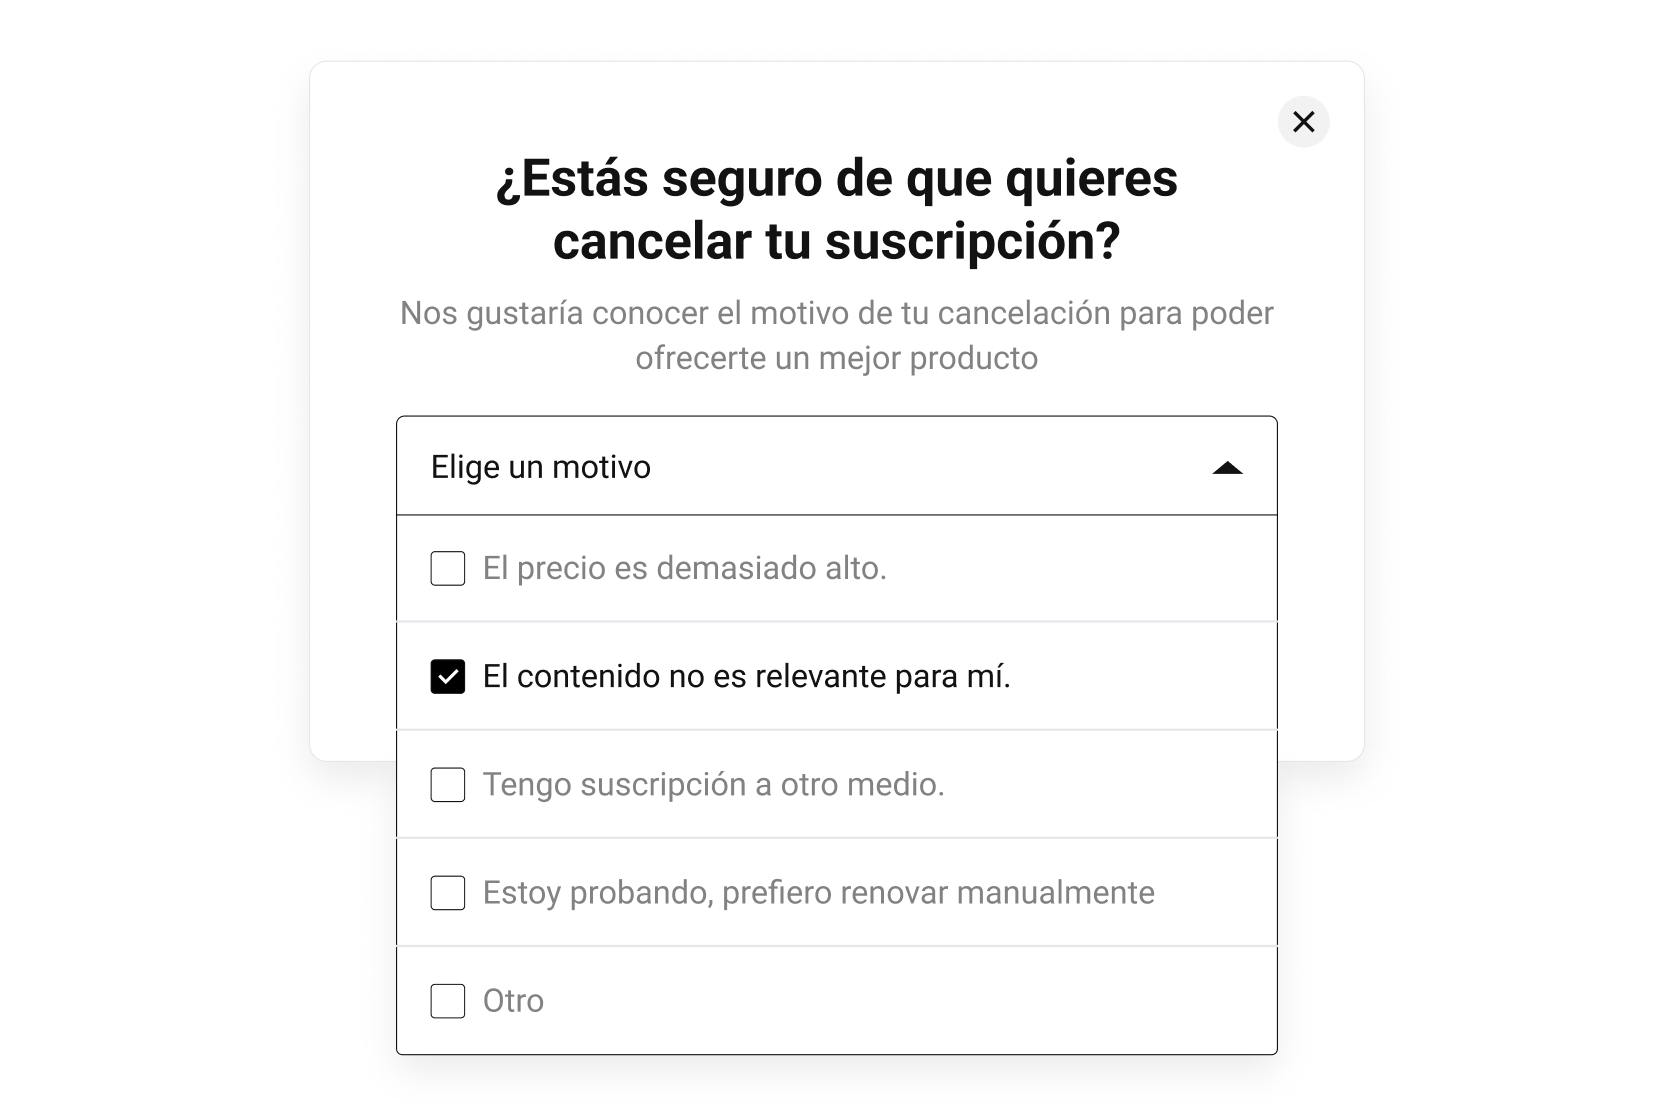Enable 'Estoy probando, prefiero renovar manualmente'
The width and height of the screenshot is (1674, 1116).
447,892
